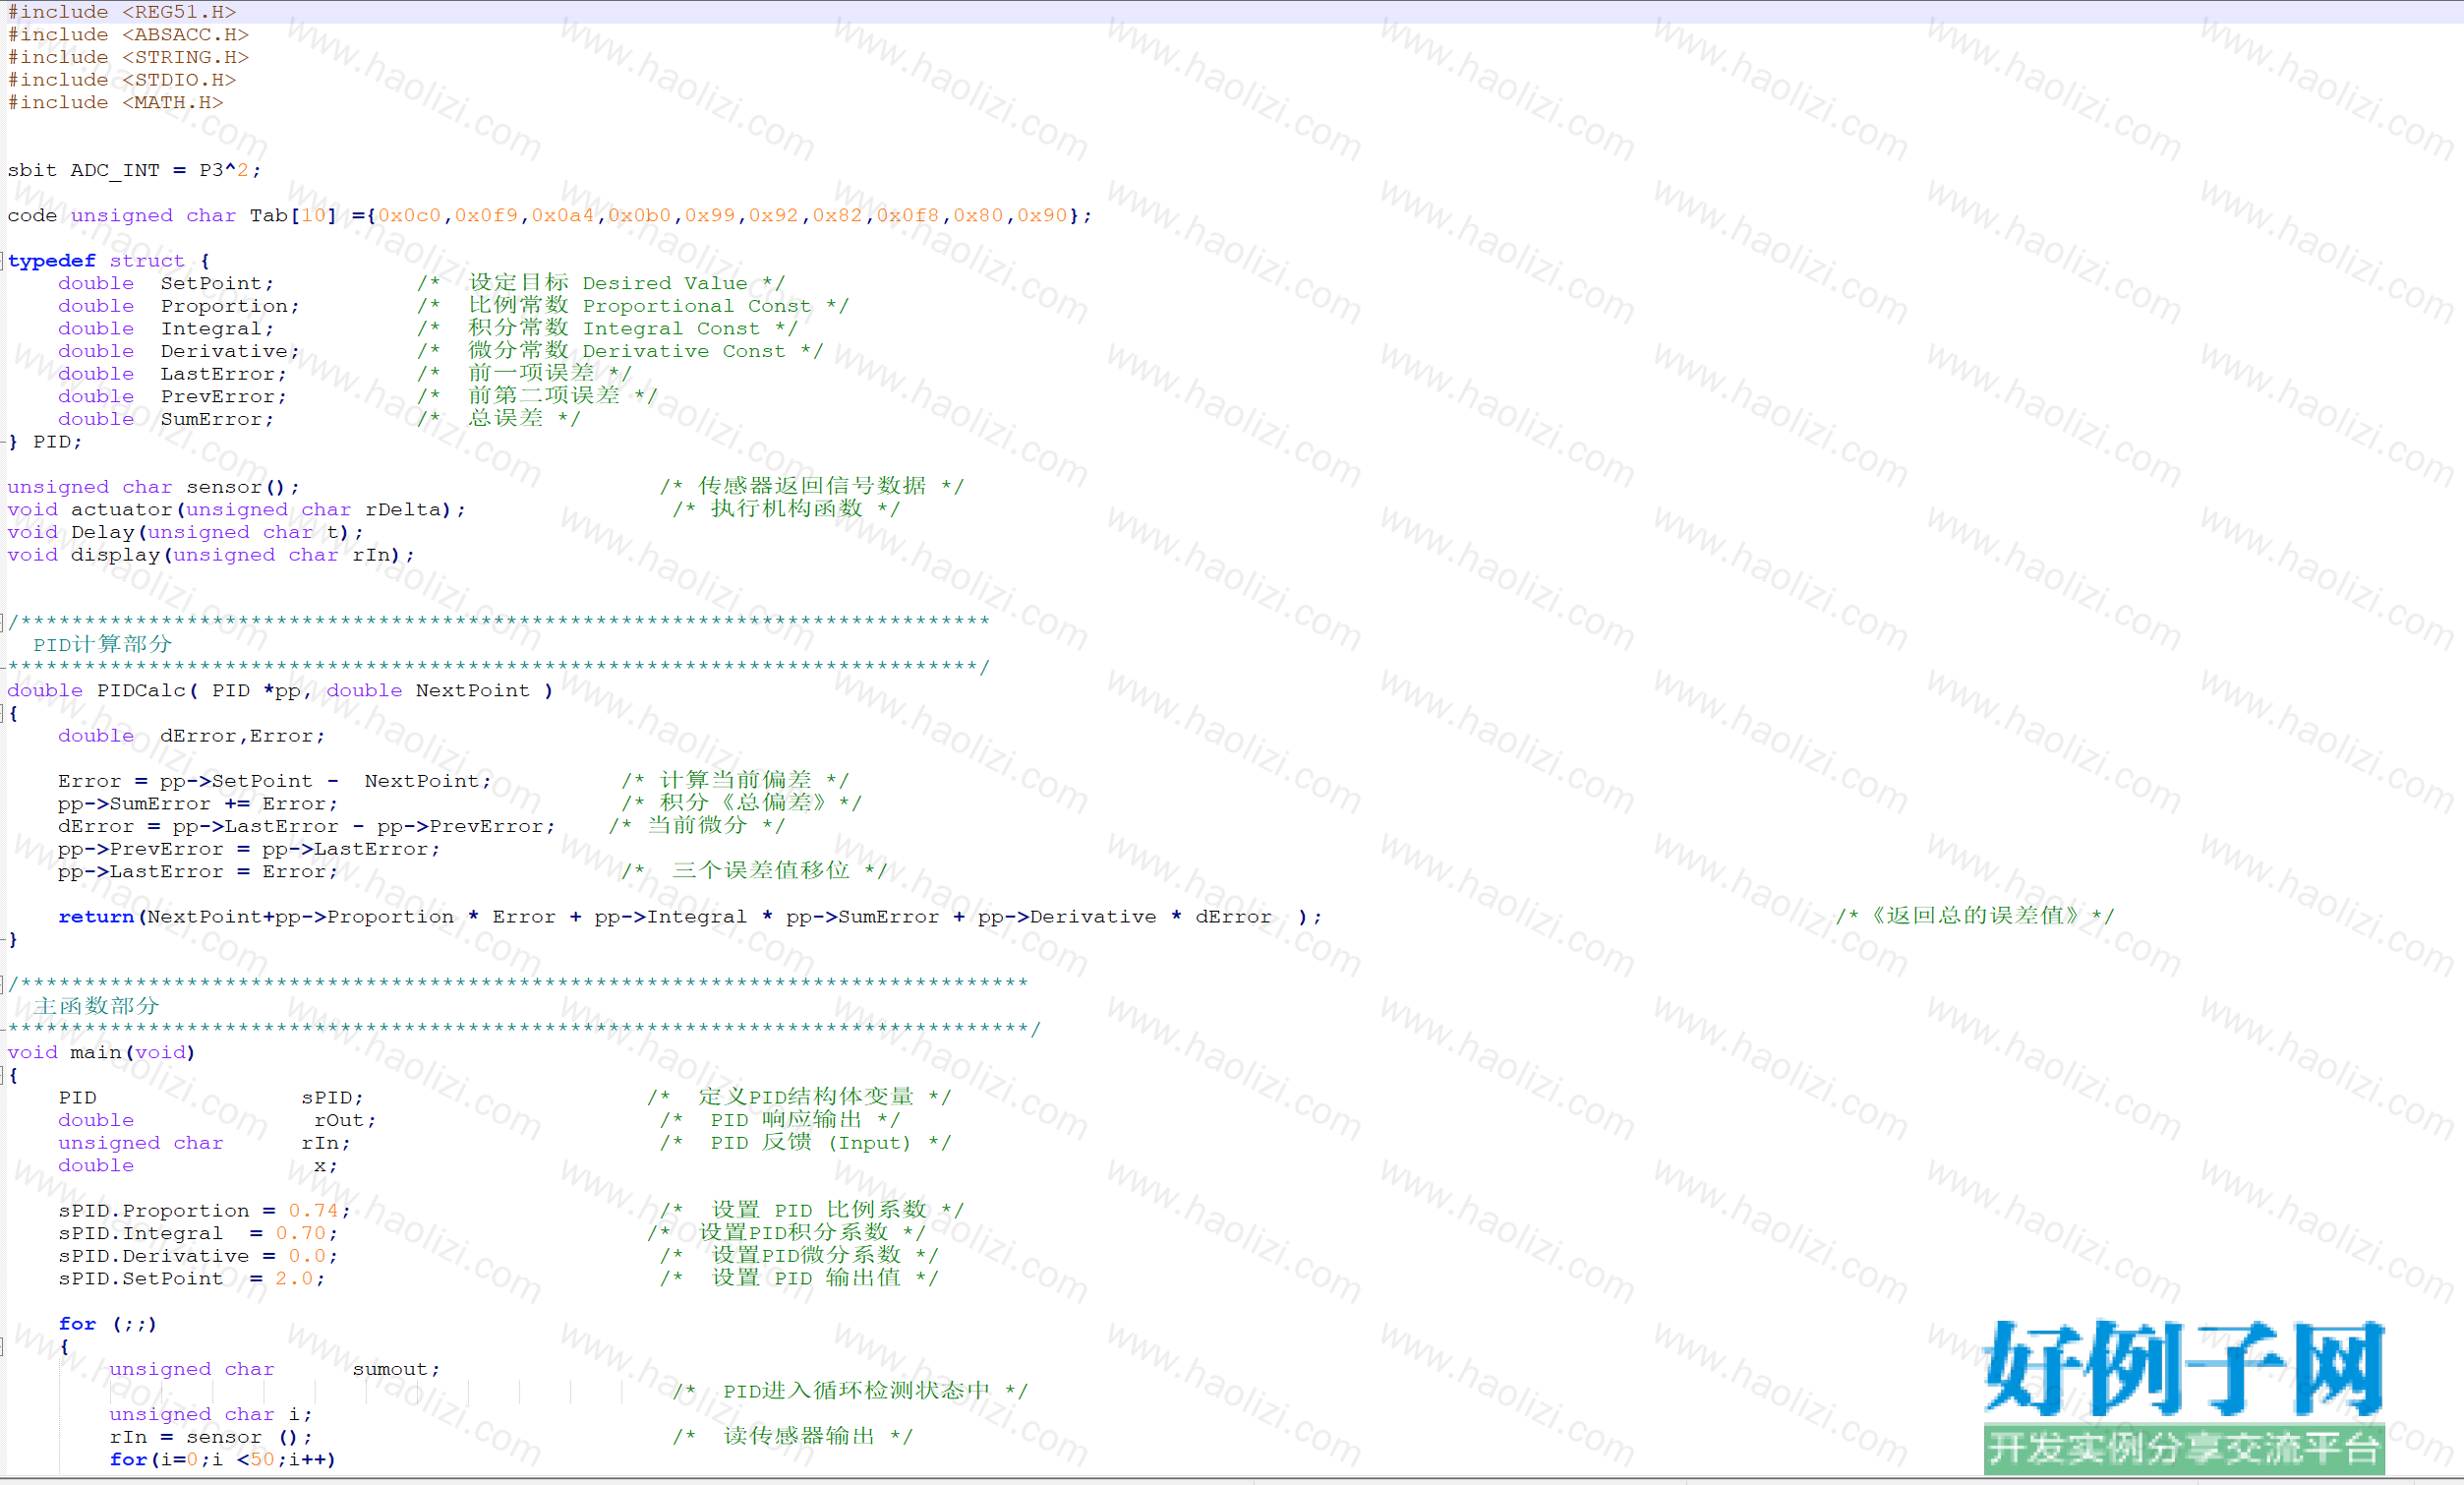The width and height of the screenshot is (2464, 1485).
Task: Click the #include <ABSACC.H> line
Action: [x=128, y=35]
